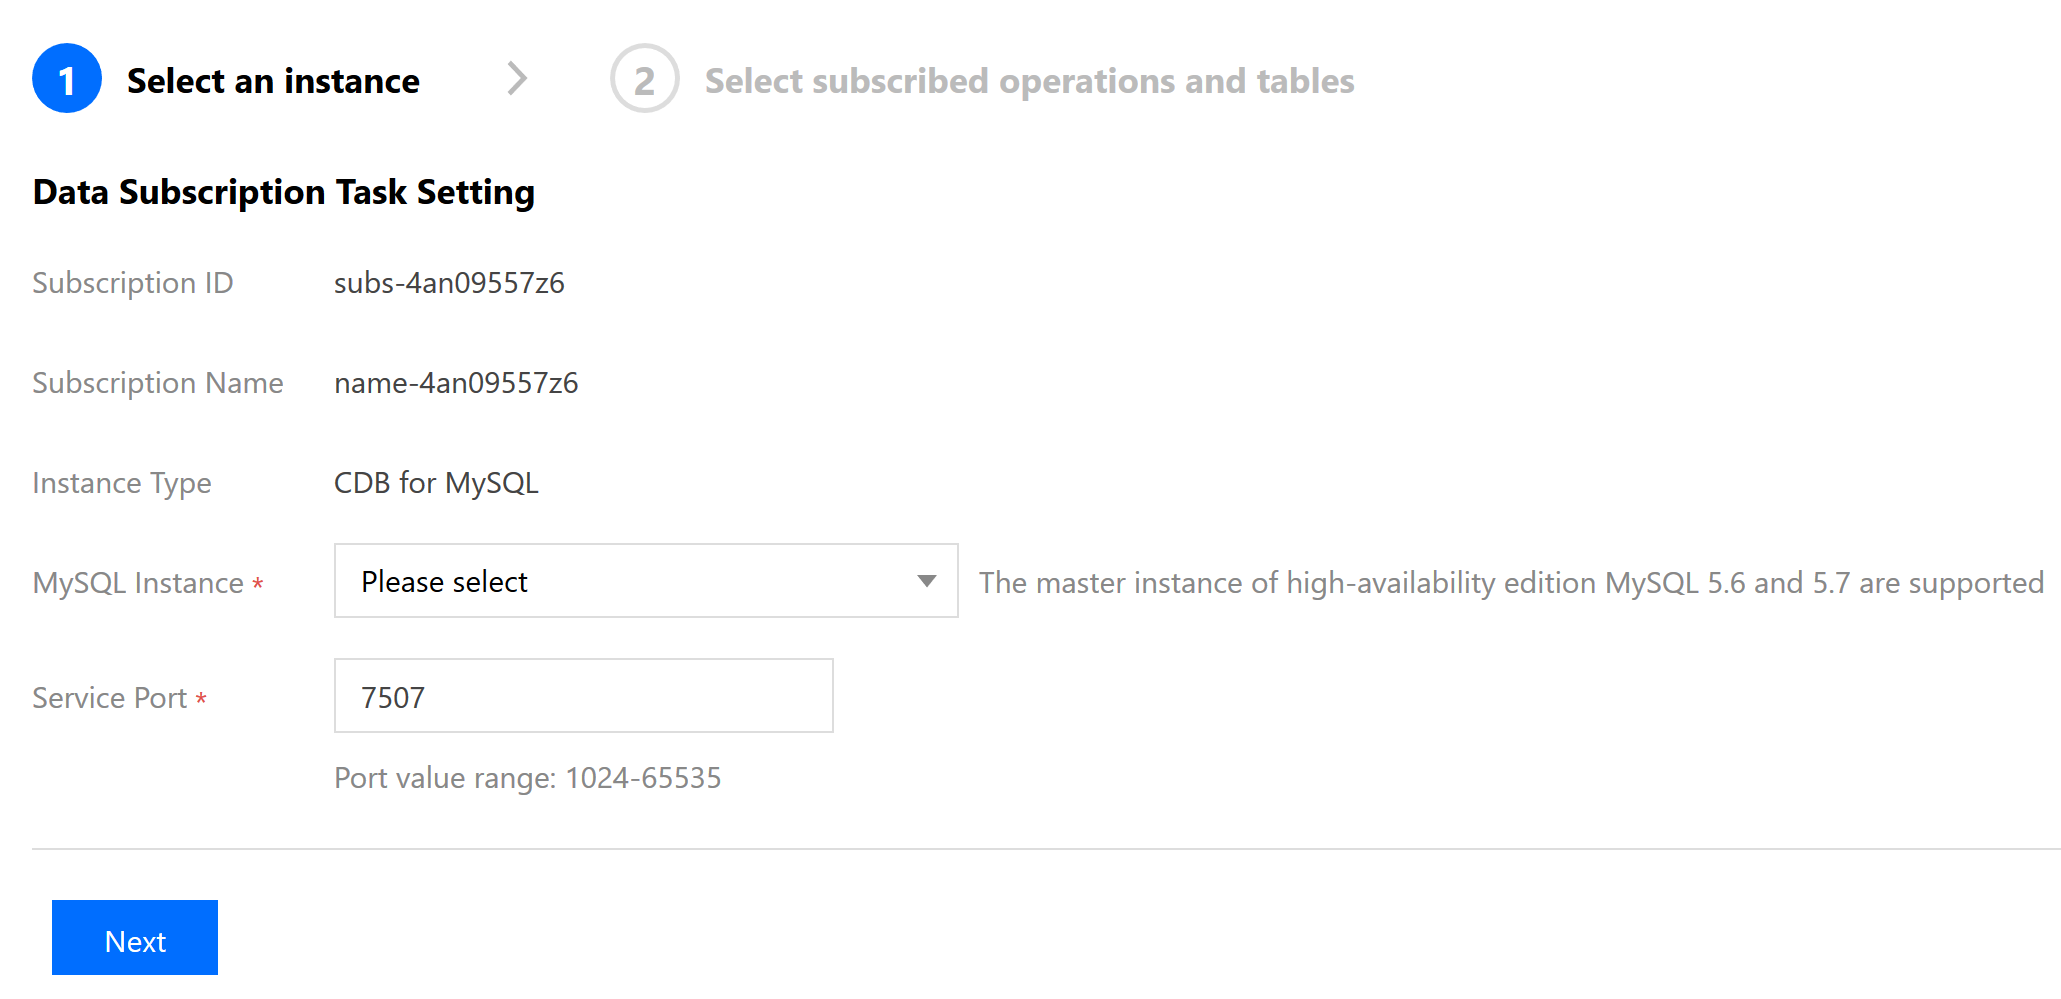Focus the Service Port input field
This screenshot has height=999, width=2061.
pyautogui.click(x=584, y=696)
